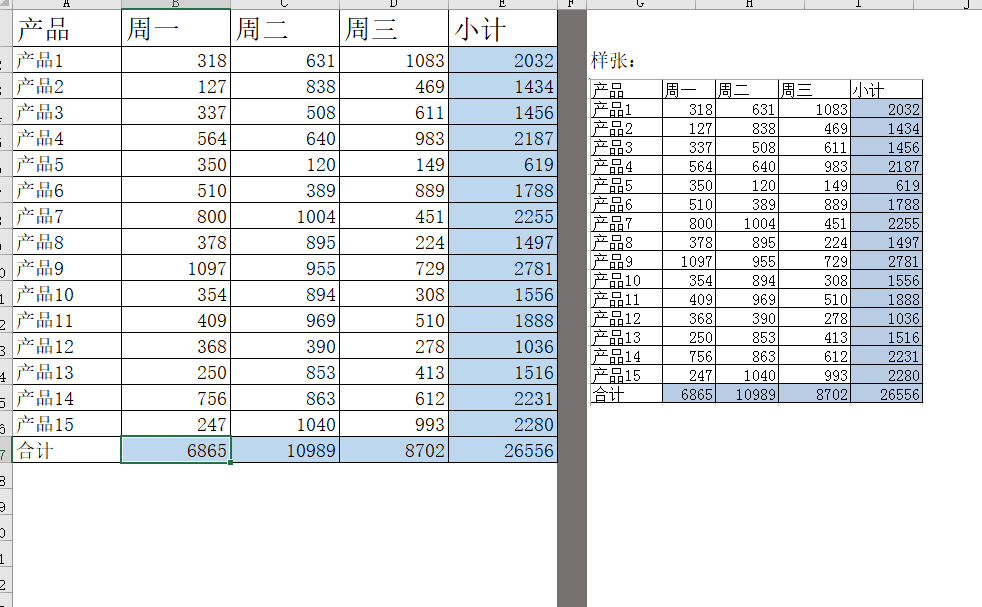Select 小计 value 1434 in main table
The image size is (982, 607).
(x=503, y=86)
